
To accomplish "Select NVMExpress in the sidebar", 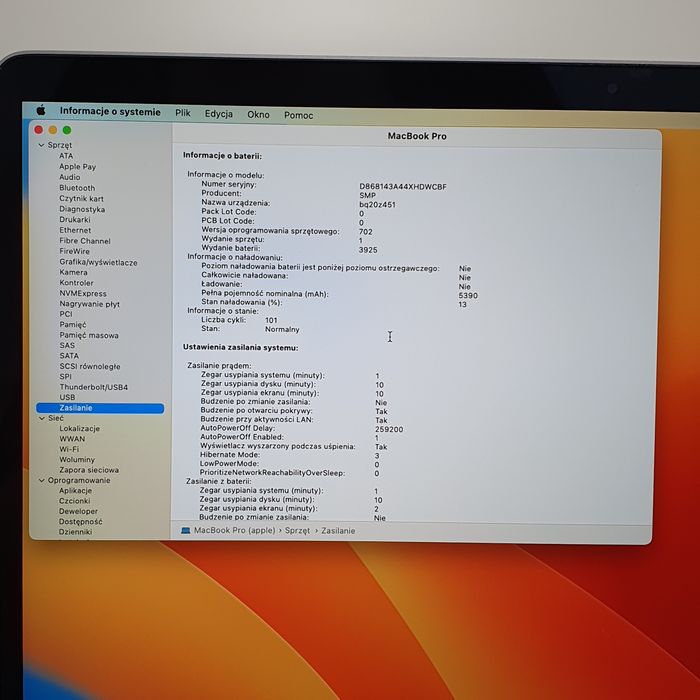I will (x=83, y=294).
